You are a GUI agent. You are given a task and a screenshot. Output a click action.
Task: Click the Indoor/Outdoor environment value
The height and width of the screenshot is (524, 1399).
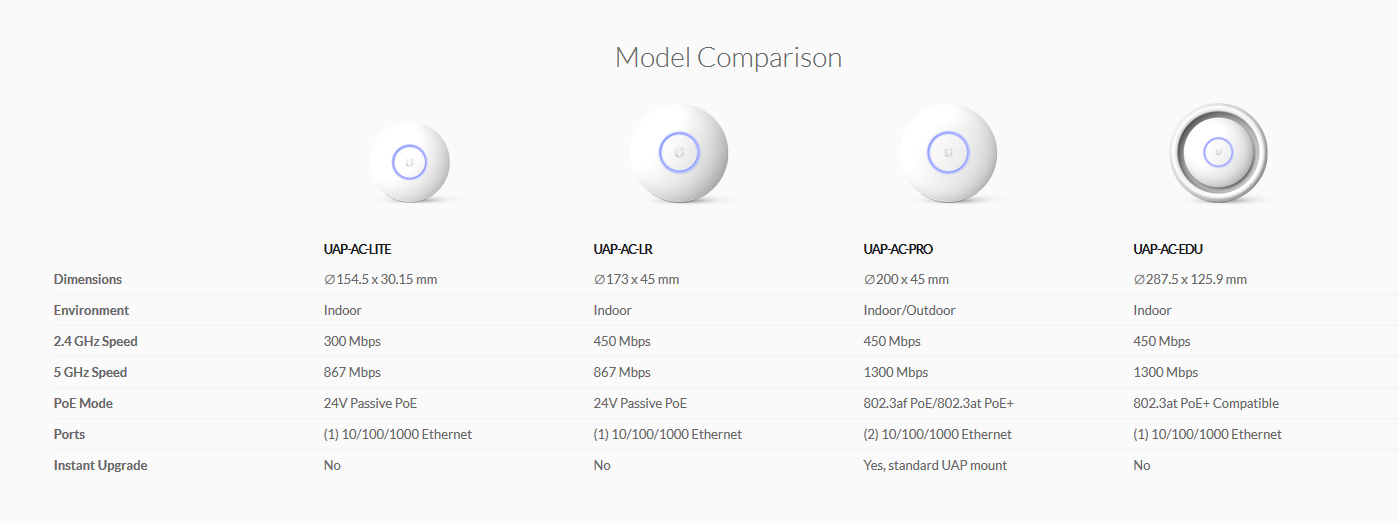tap(910, 311)
